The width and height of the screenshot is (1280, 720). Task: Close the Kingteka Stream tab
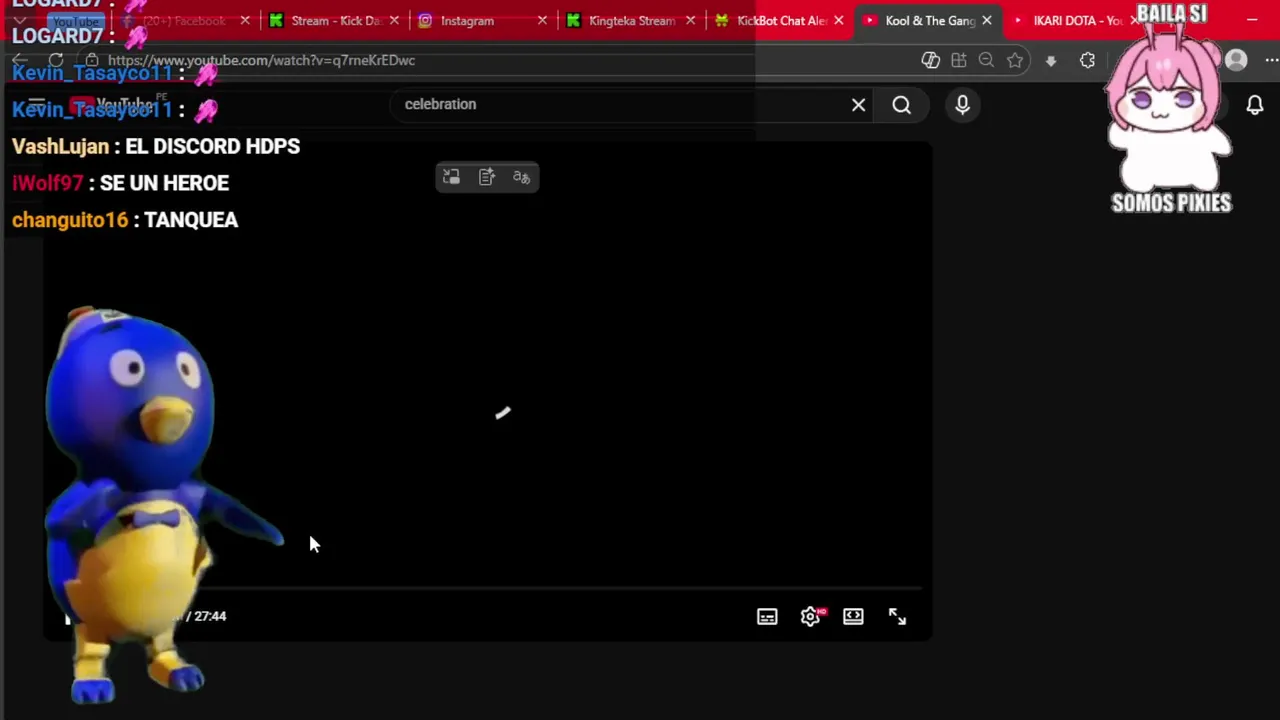pos(690,21)
